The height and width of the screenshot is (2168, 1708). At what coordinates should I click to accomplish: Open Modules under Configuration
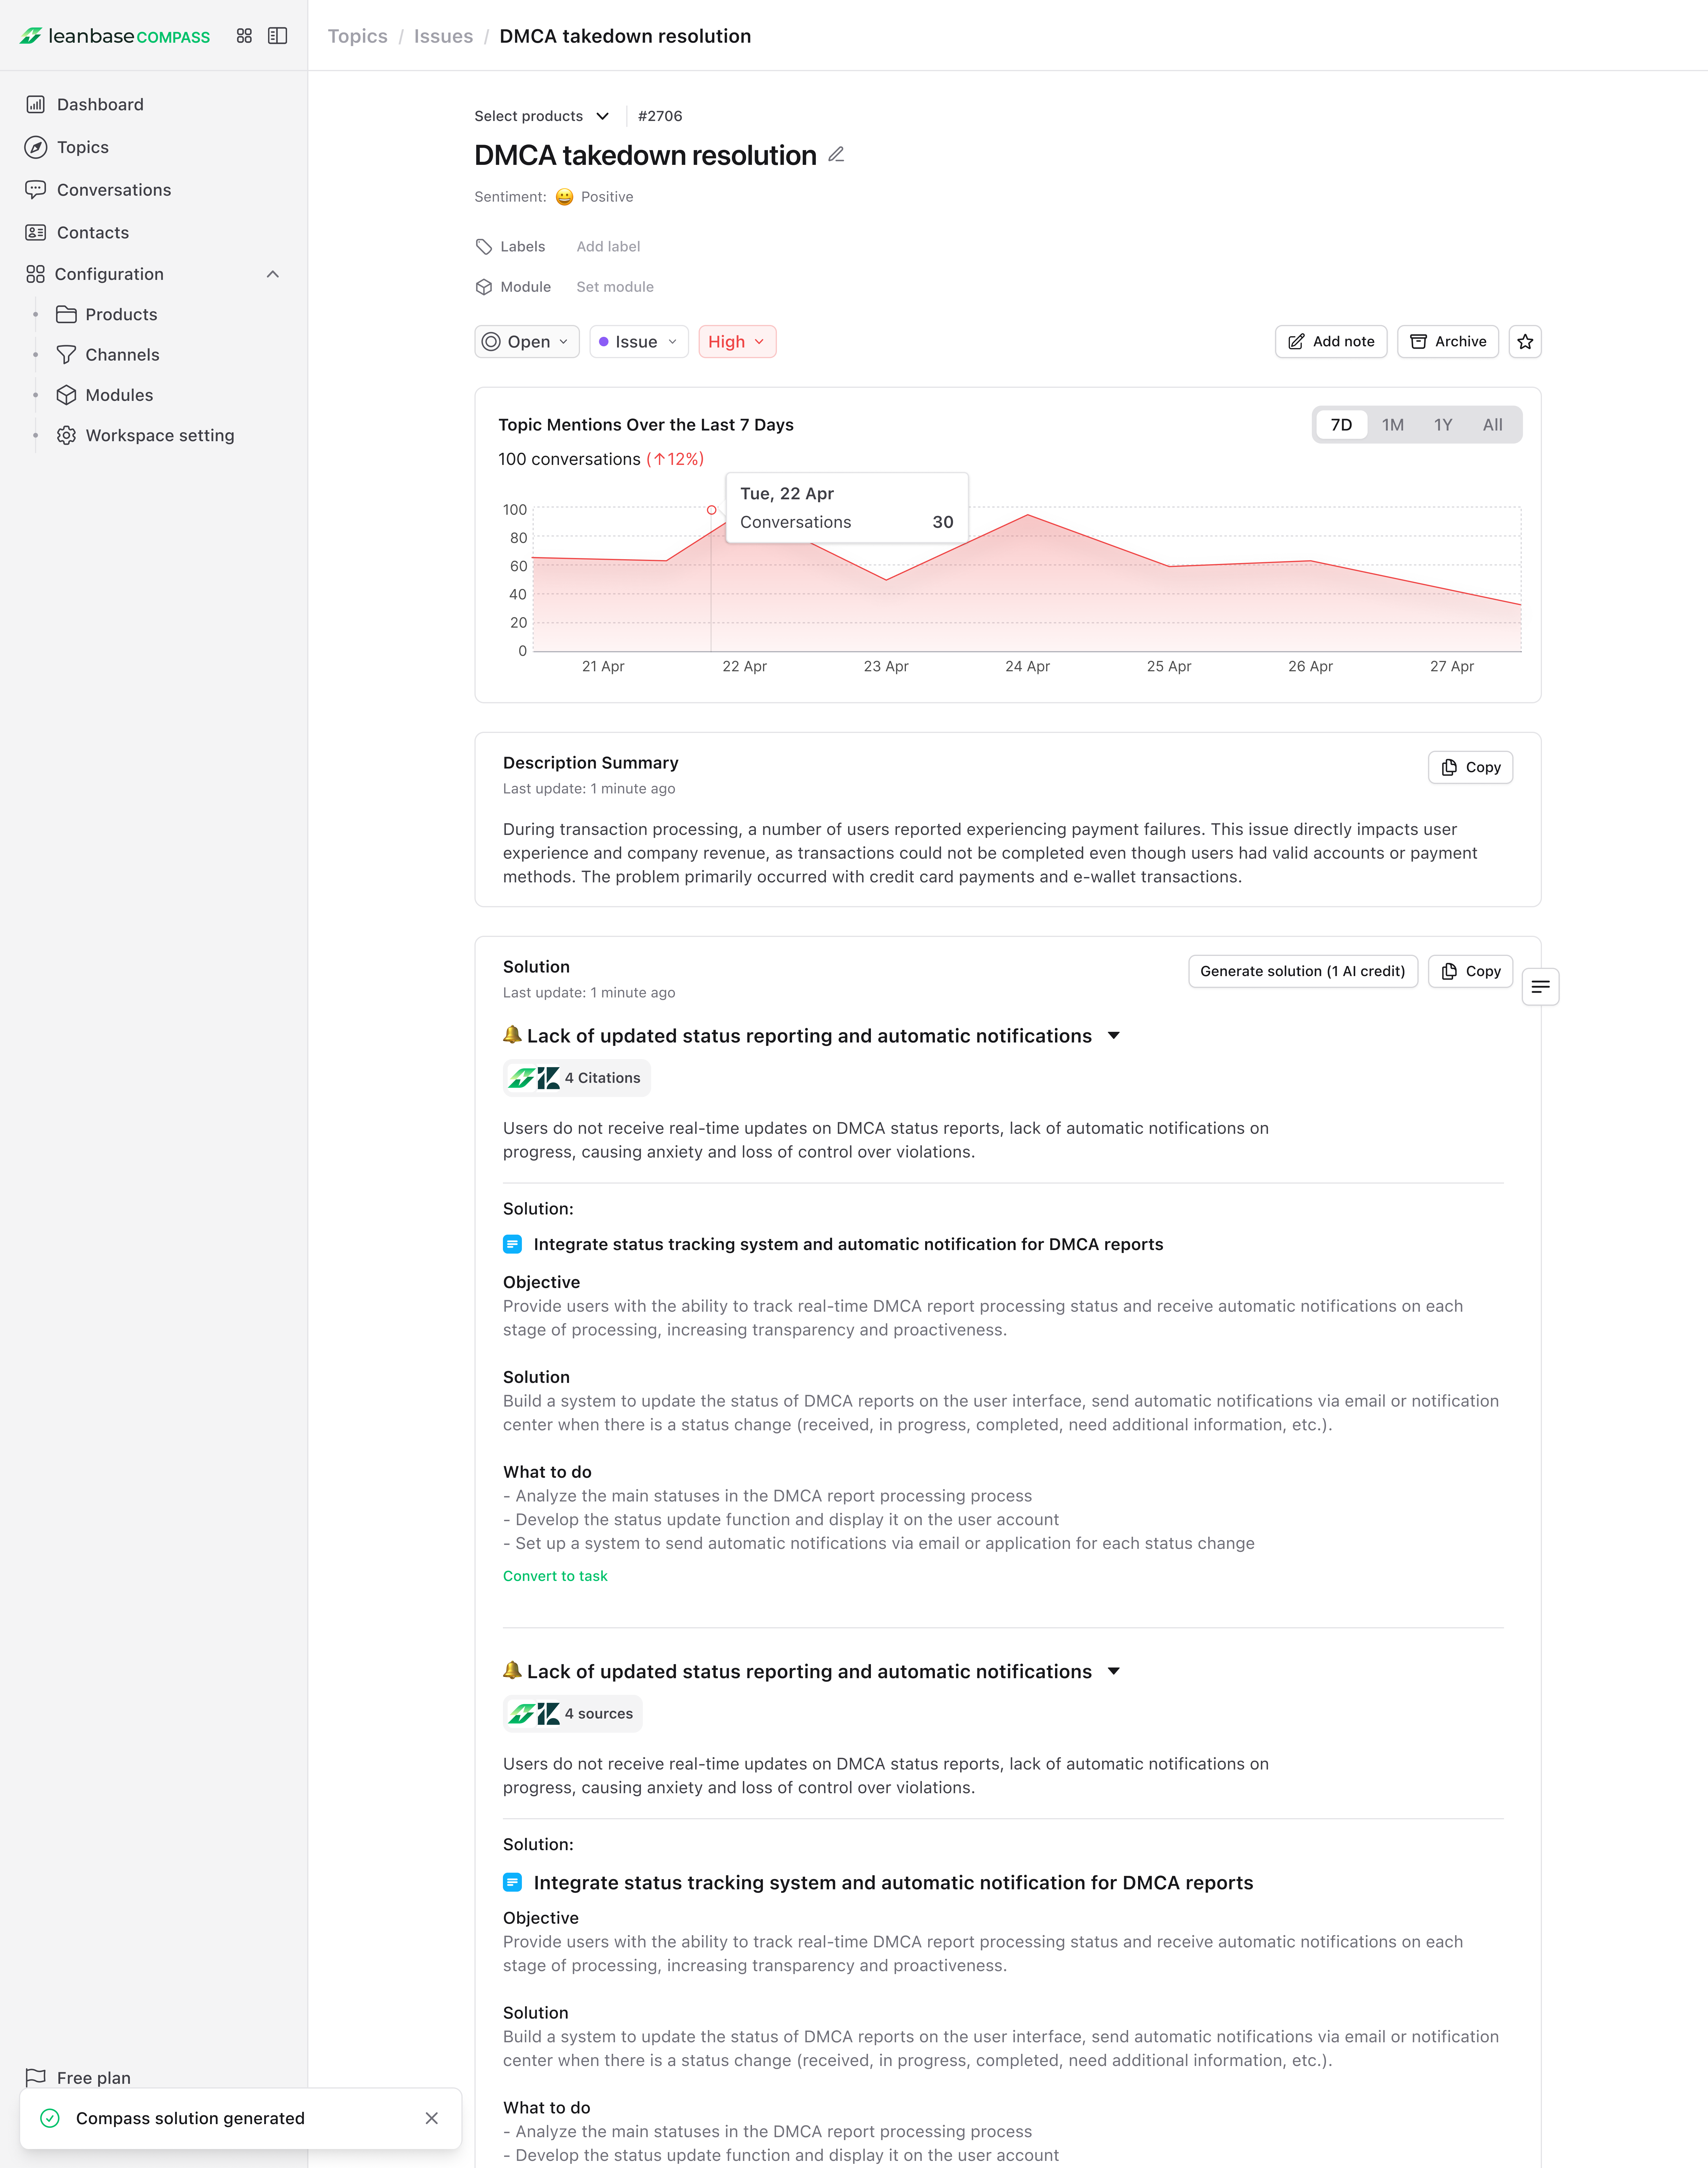119,395
